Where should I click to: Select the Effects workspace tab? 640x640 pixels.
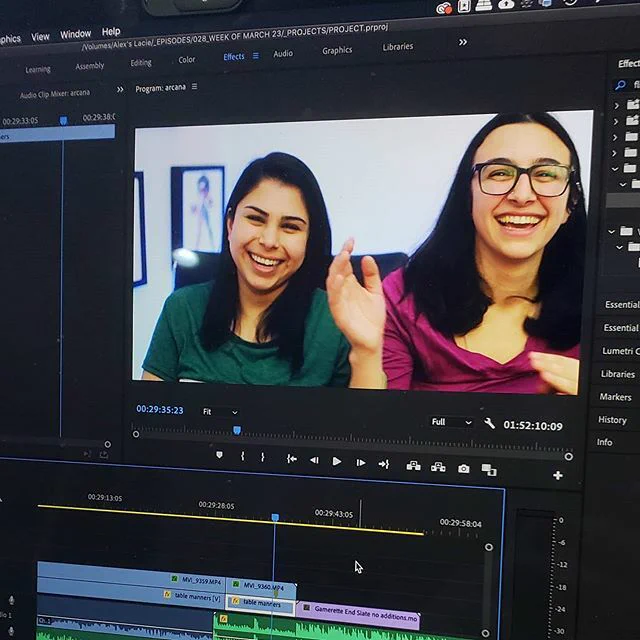tap(234, 57)
